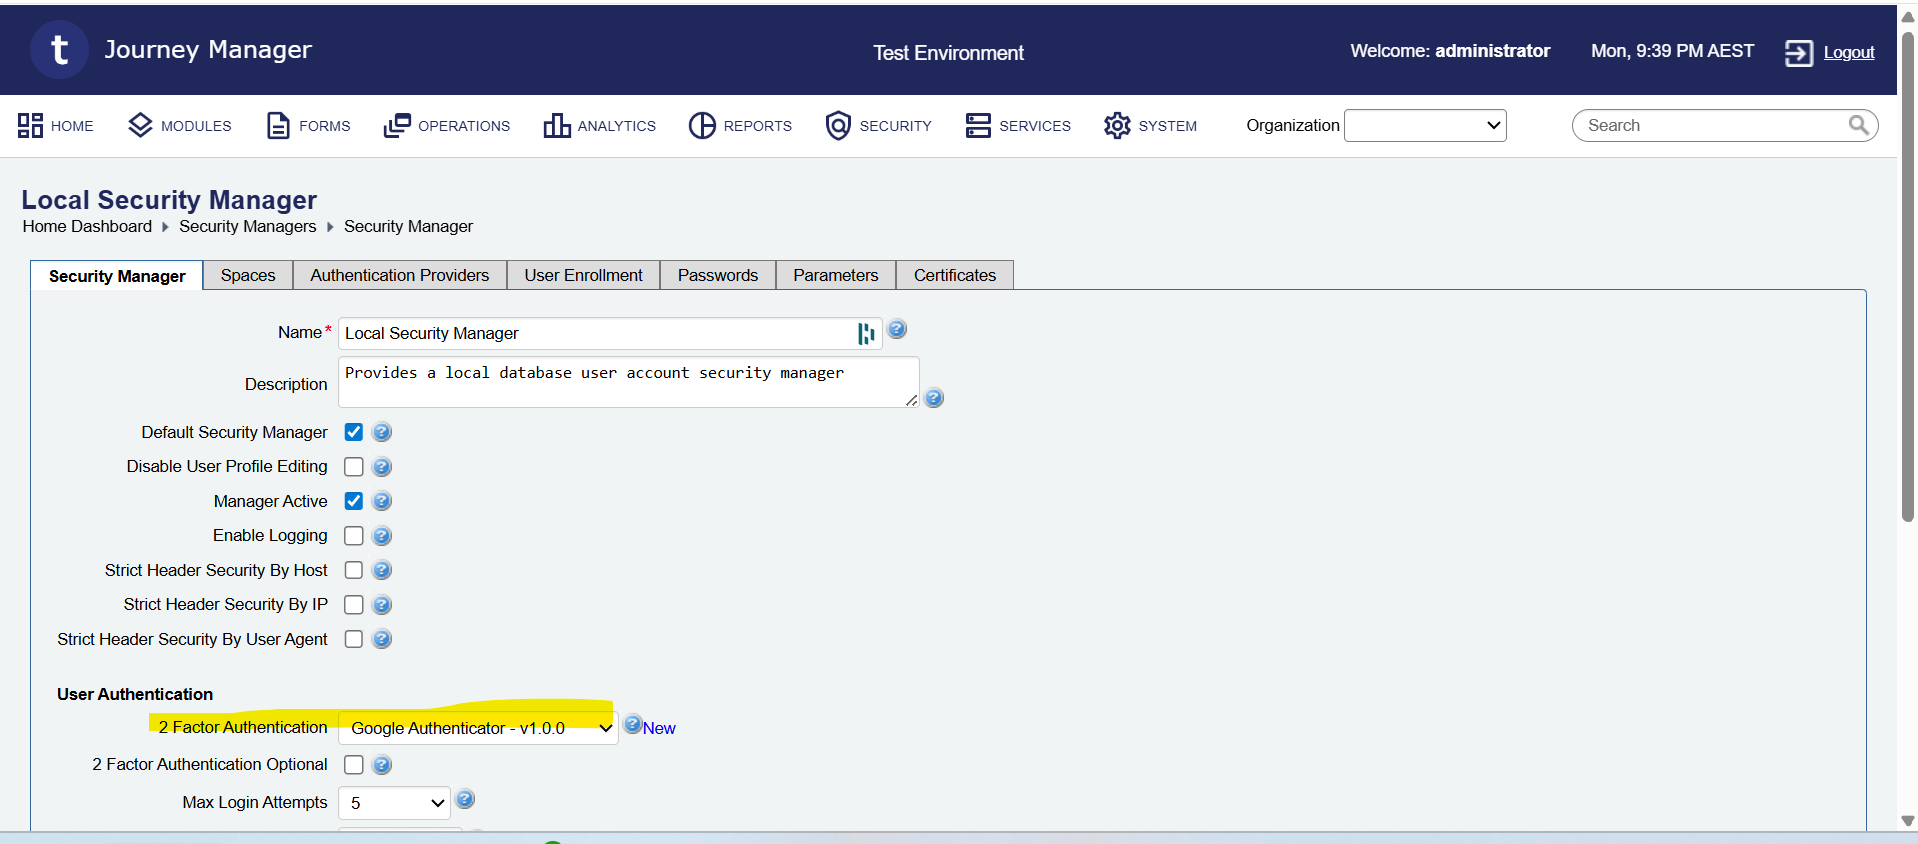Click the Security Managers breadcrumb link
Viewport: 1918px width, 844px height.
click(x=247, y=227)
